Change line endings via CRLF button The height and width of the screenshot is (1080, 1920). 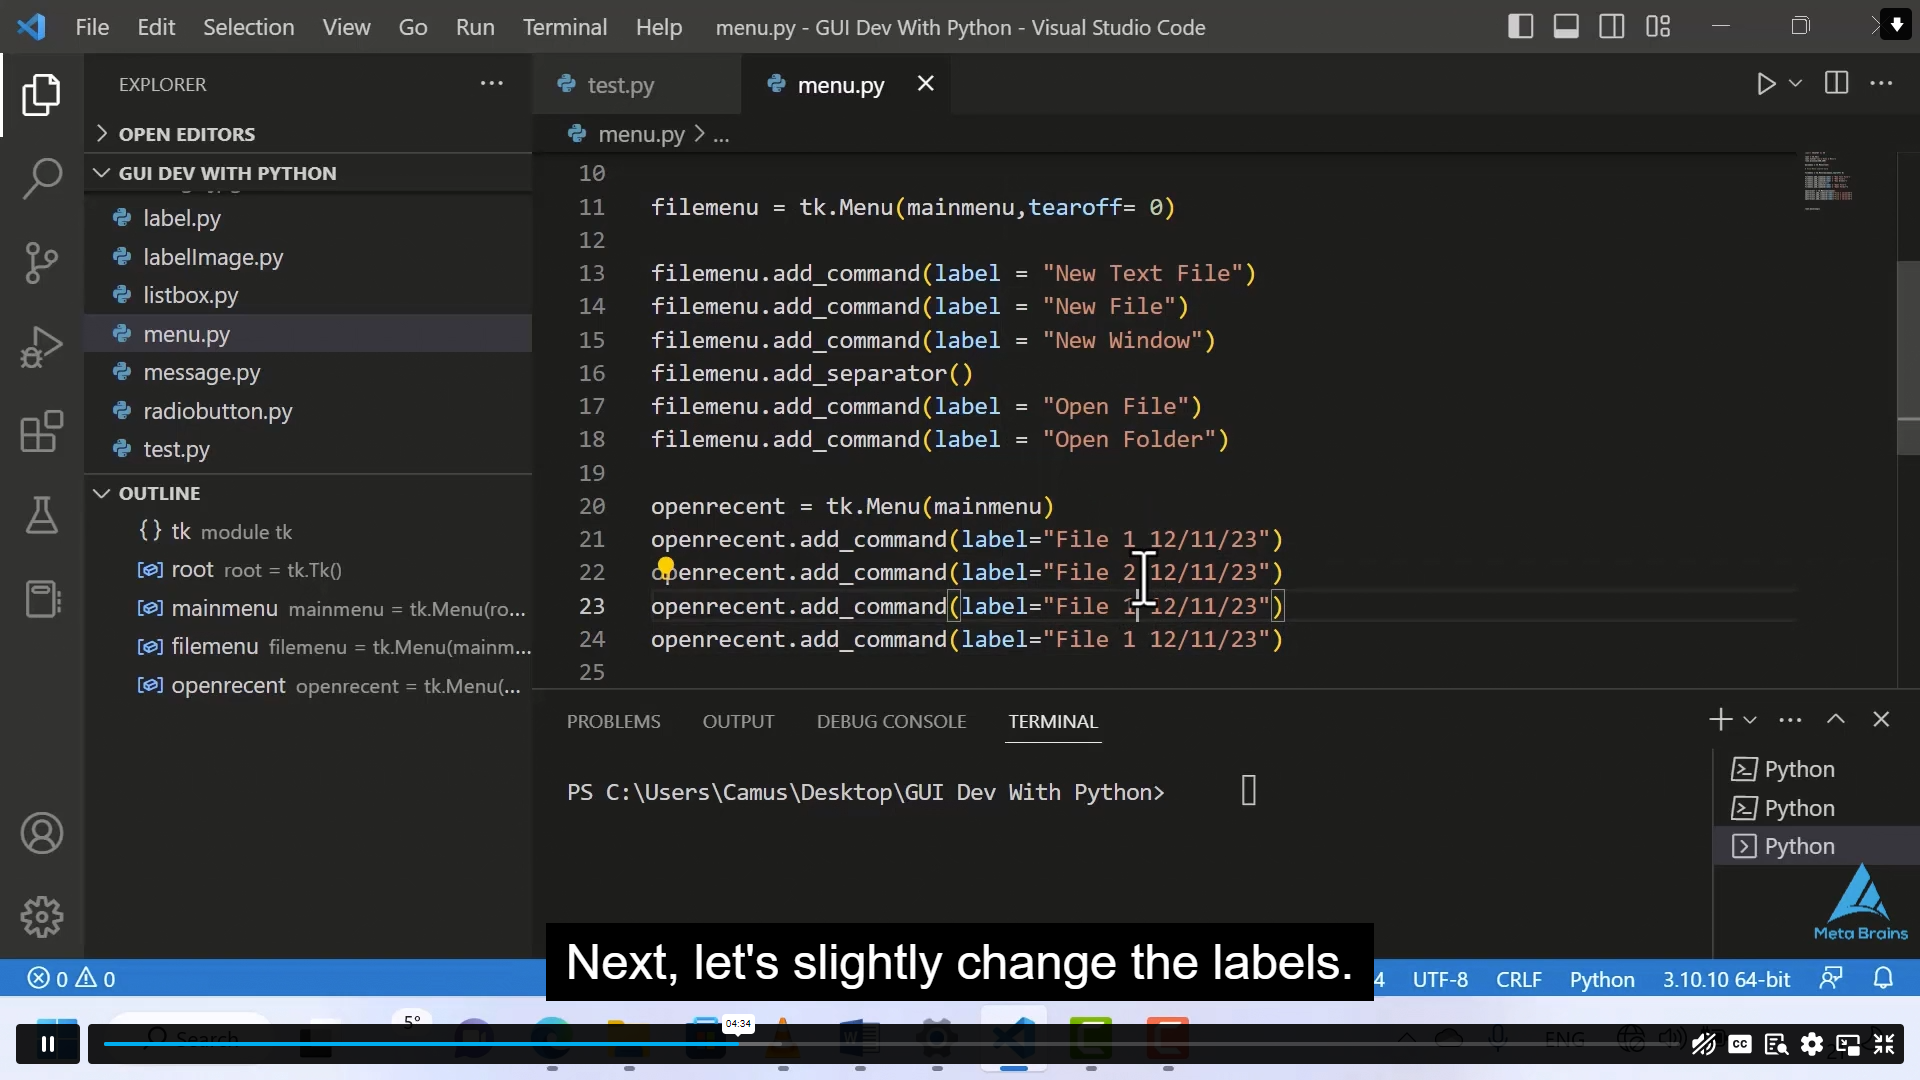pos(1518,980)
